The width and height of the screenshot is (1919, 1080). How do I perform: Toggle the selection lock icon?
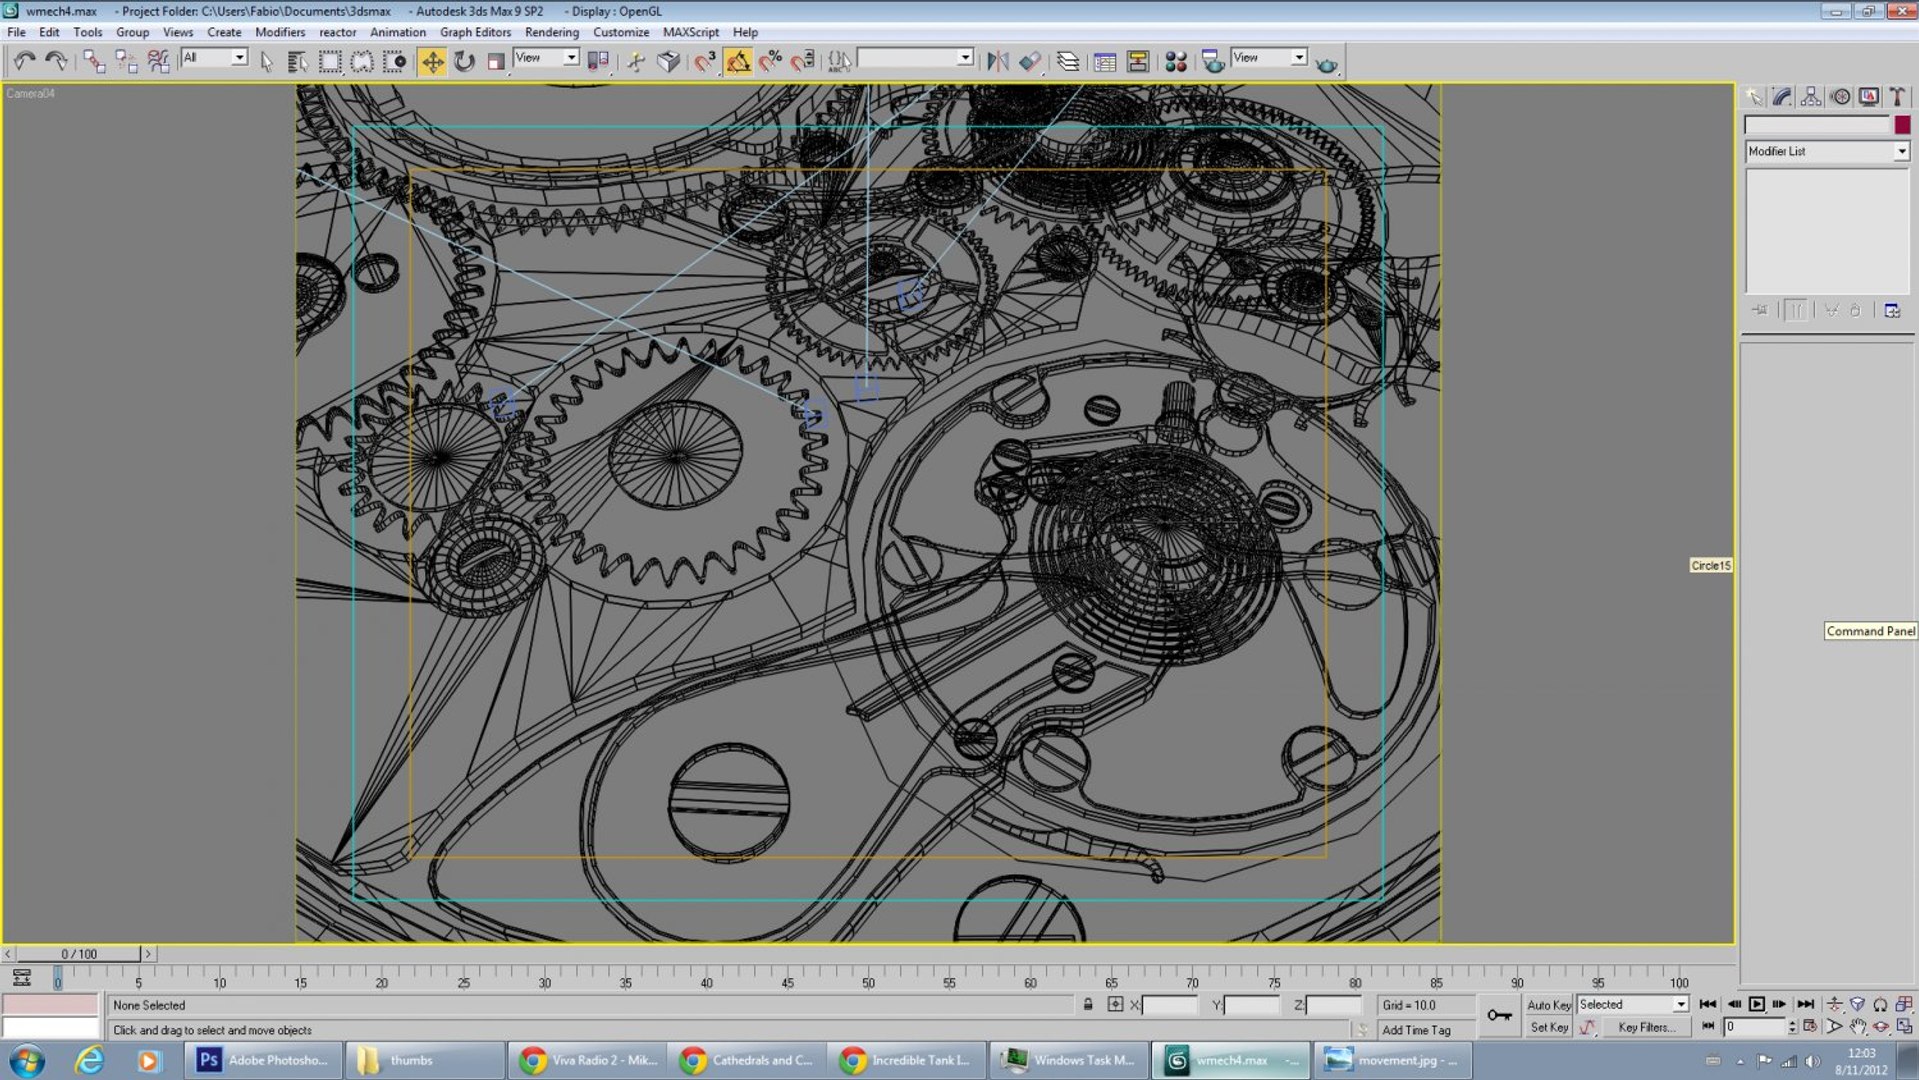pyautogui.click(x=1088, y=1004)
